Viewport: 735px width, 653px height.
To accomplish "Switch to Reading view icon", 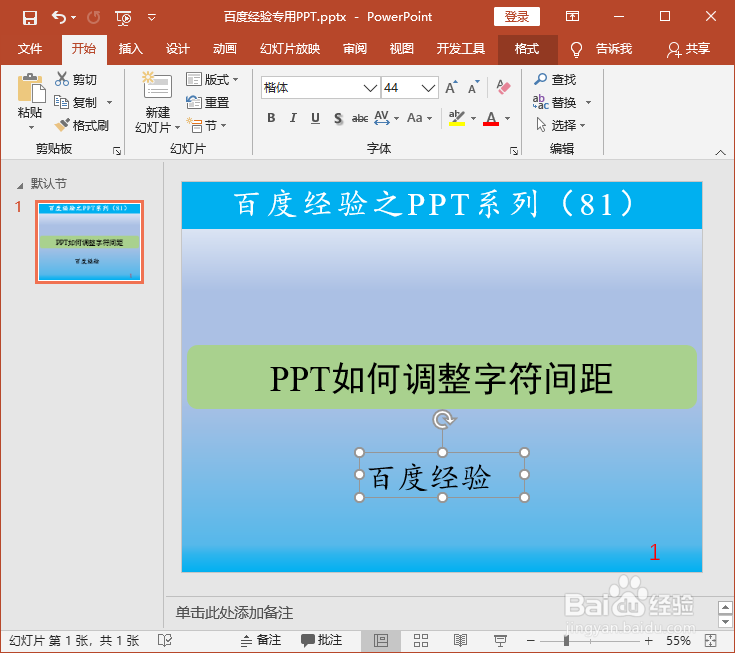I will pyautogui.click(x=460, y=640).
